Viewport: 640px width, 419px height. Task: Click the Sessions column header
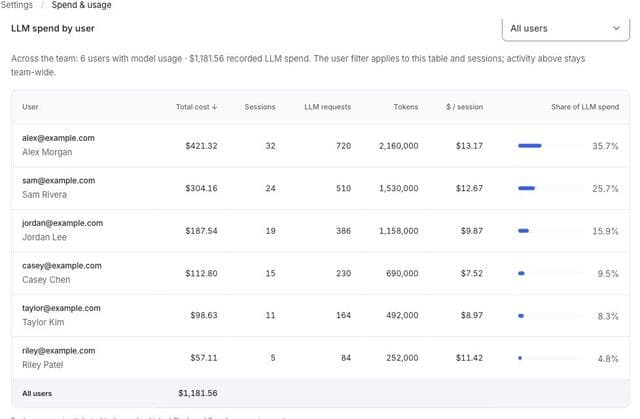(260, 107)
